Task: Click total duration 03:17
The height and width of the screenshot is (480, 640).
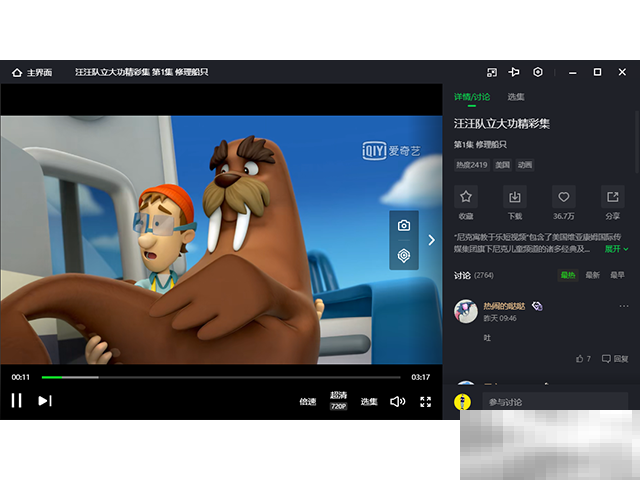Action: coord(420,377)
